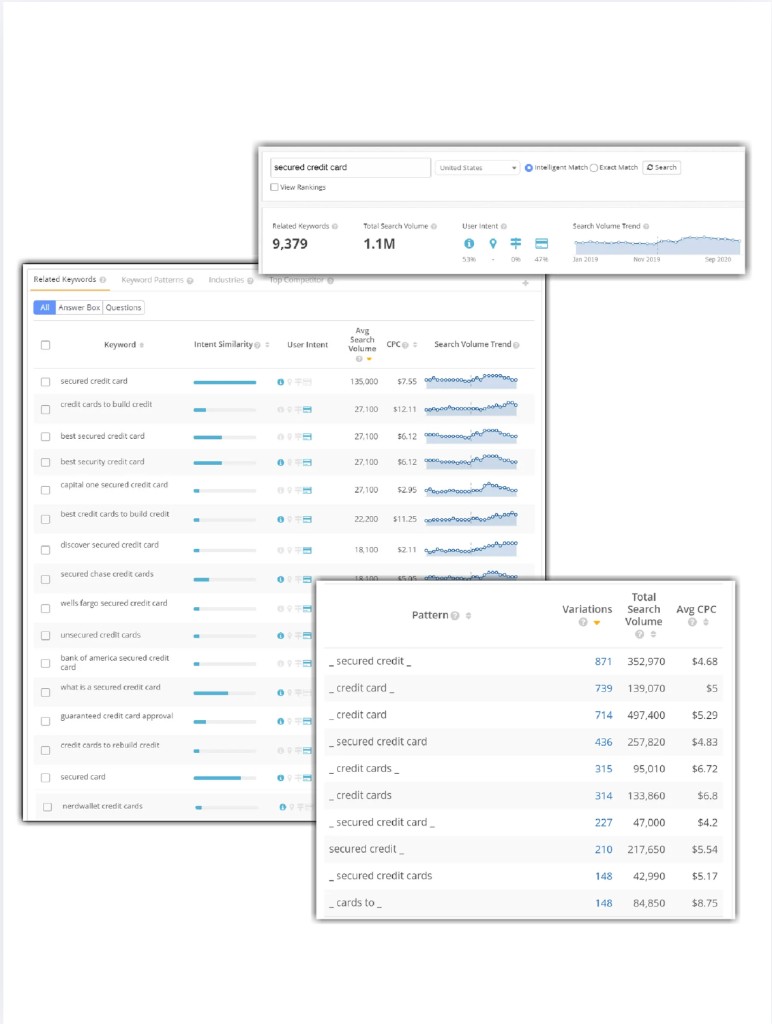The width and height of the screenshot is (772, 1024).
Task: Select the All filter button
Action: [44, 308]
